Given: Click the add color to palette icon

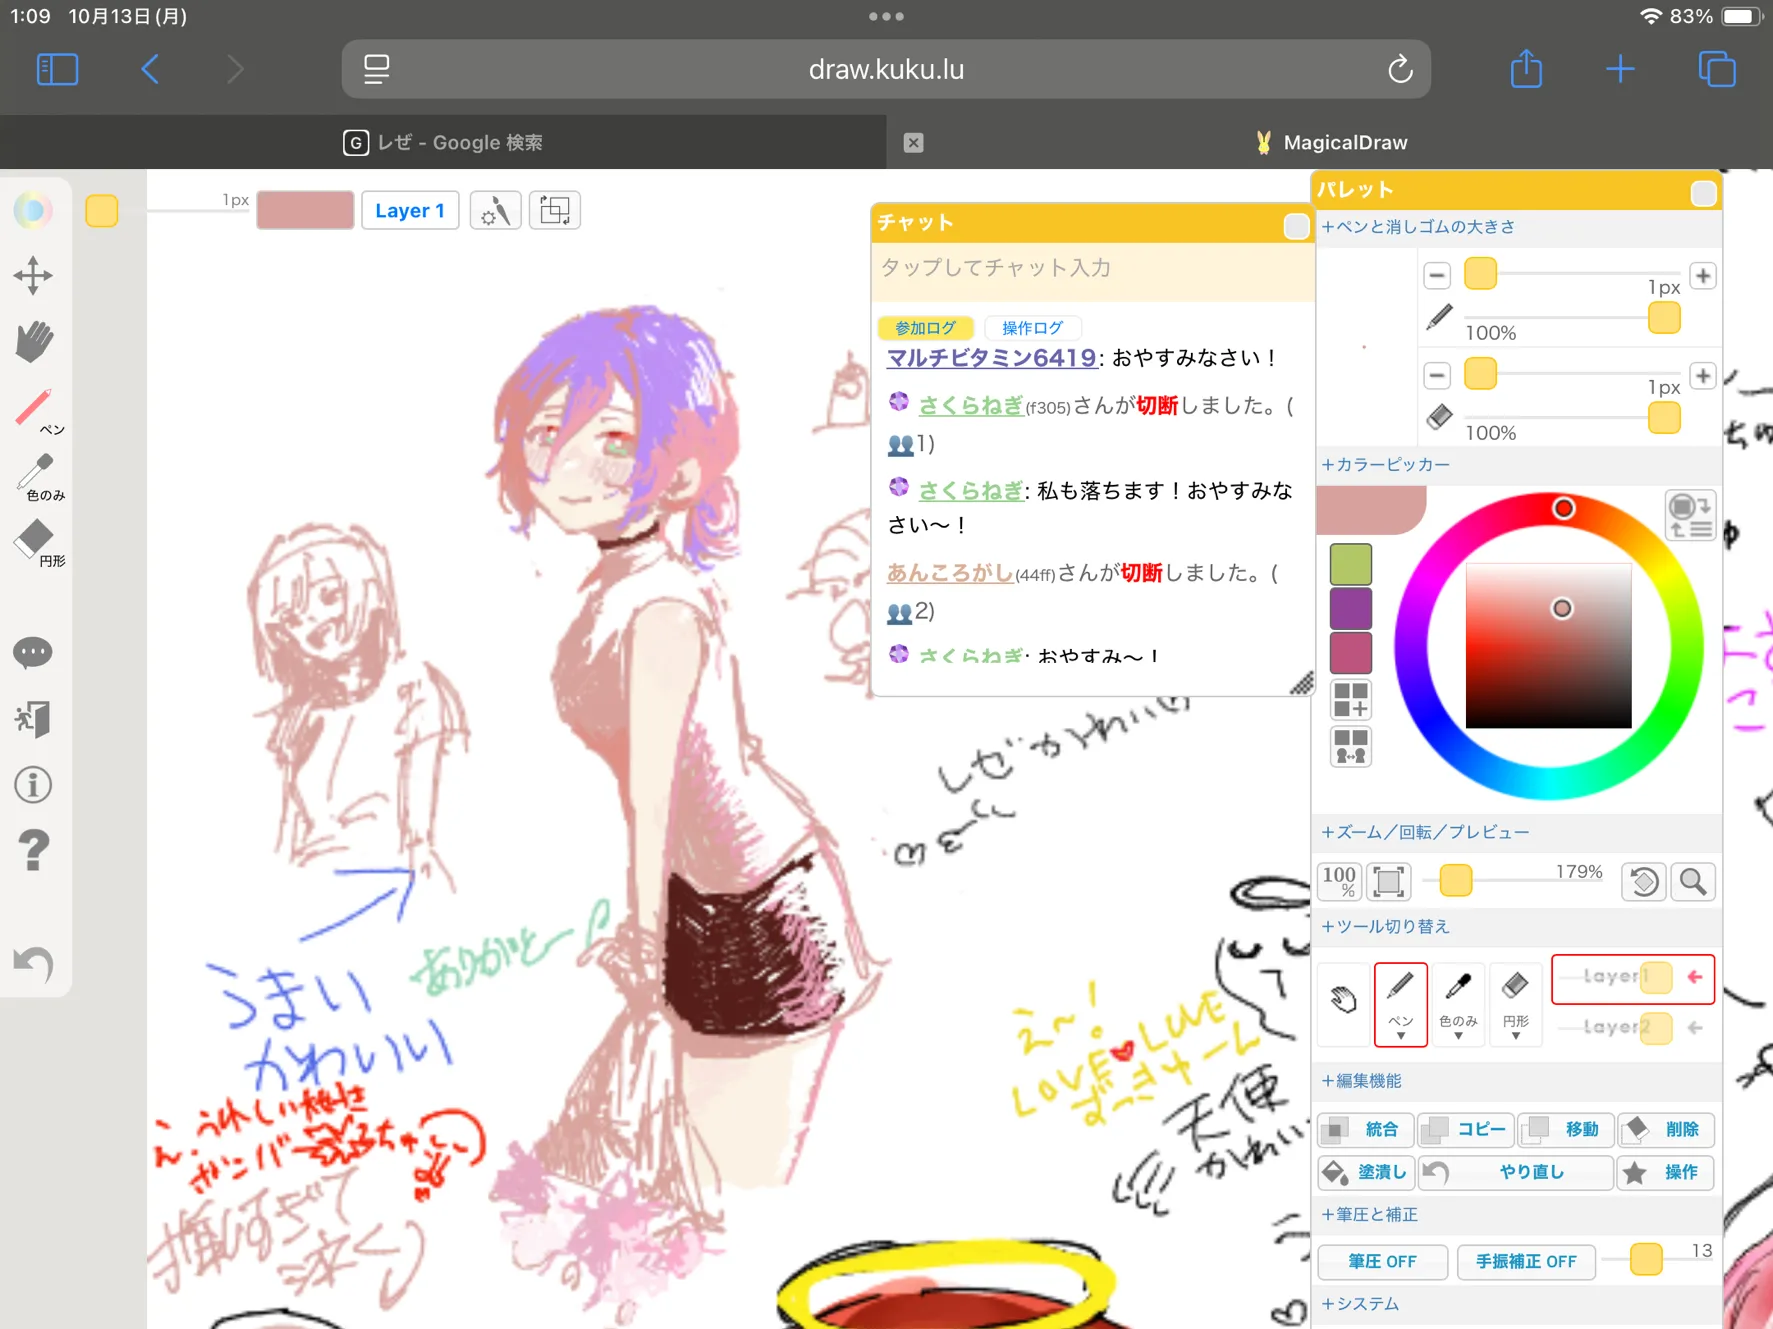Looking at the screenshot, I should tap(1350, 700).
